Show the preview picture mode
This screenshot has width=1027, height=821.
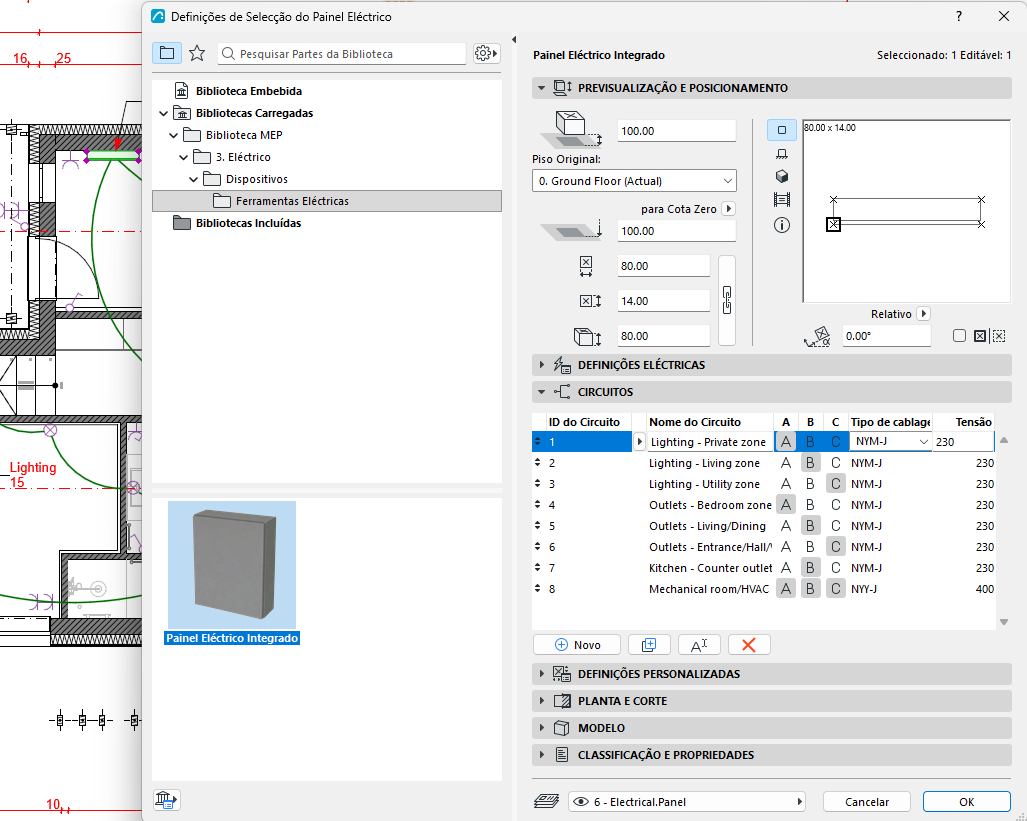click(x=781, y=200)
